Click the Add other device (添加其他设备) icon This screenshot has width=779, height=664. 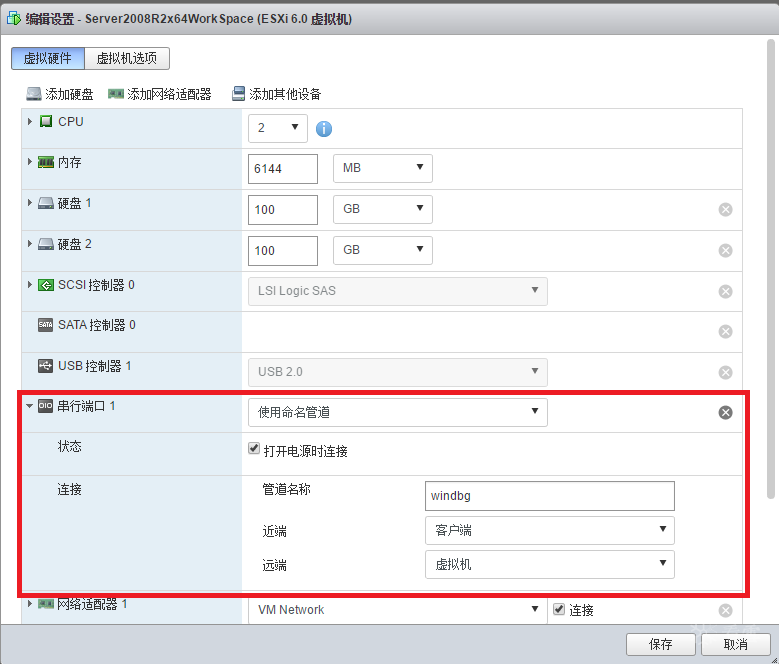click(238, 94)
